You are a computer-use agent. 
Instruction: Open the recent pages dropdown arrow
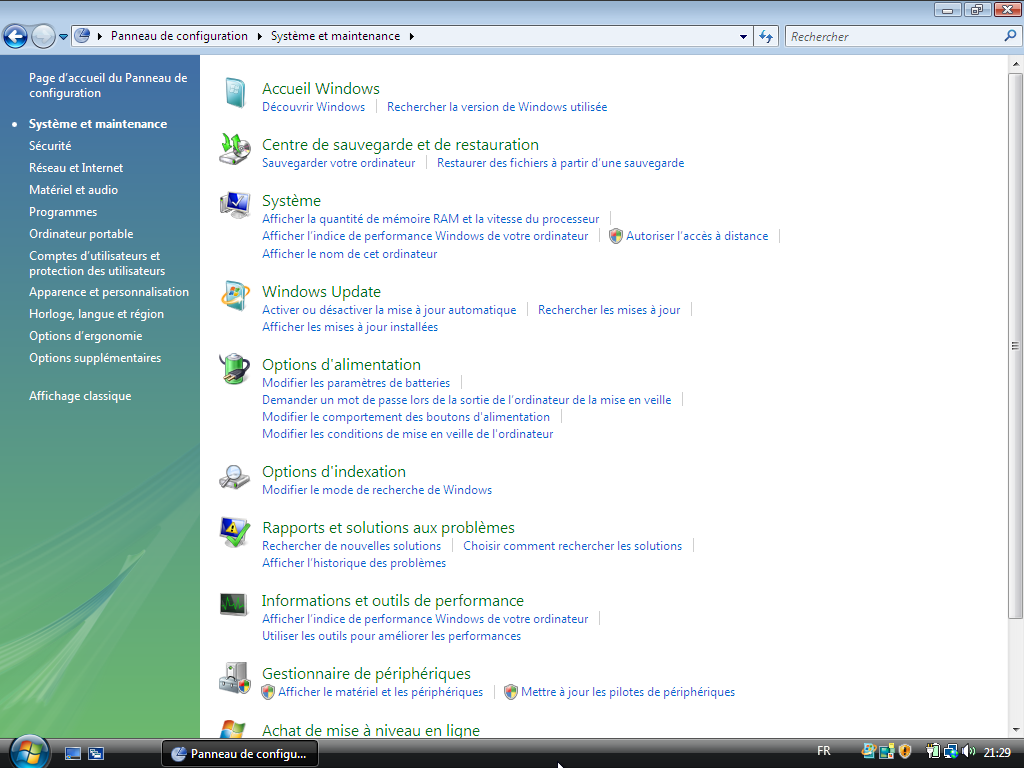[x=63, y=37]
